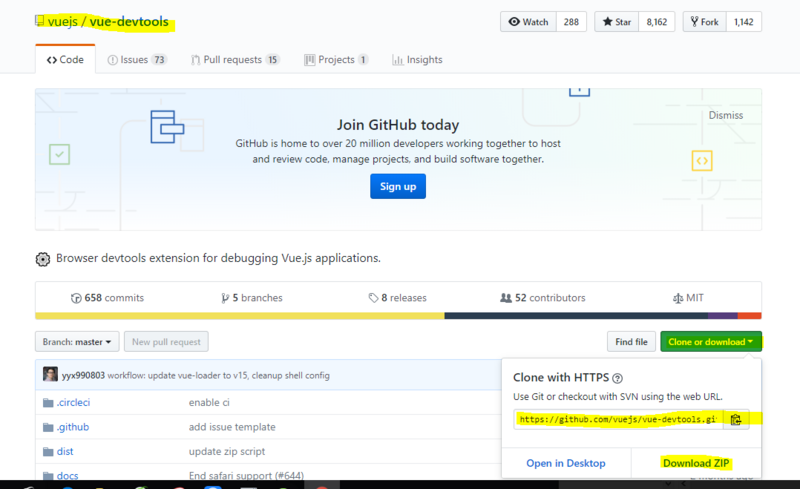This screenshot has height=489, width=800.
Task: Click the repository description gear icon
Action: 43,259
